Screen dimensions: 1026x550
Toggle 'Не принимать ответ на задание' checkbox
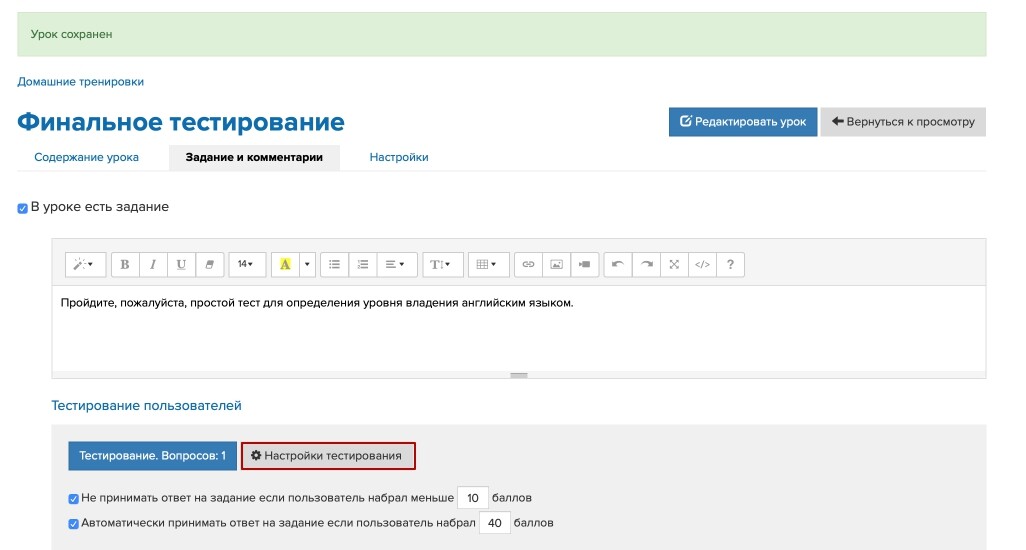(x=73, y=499)
